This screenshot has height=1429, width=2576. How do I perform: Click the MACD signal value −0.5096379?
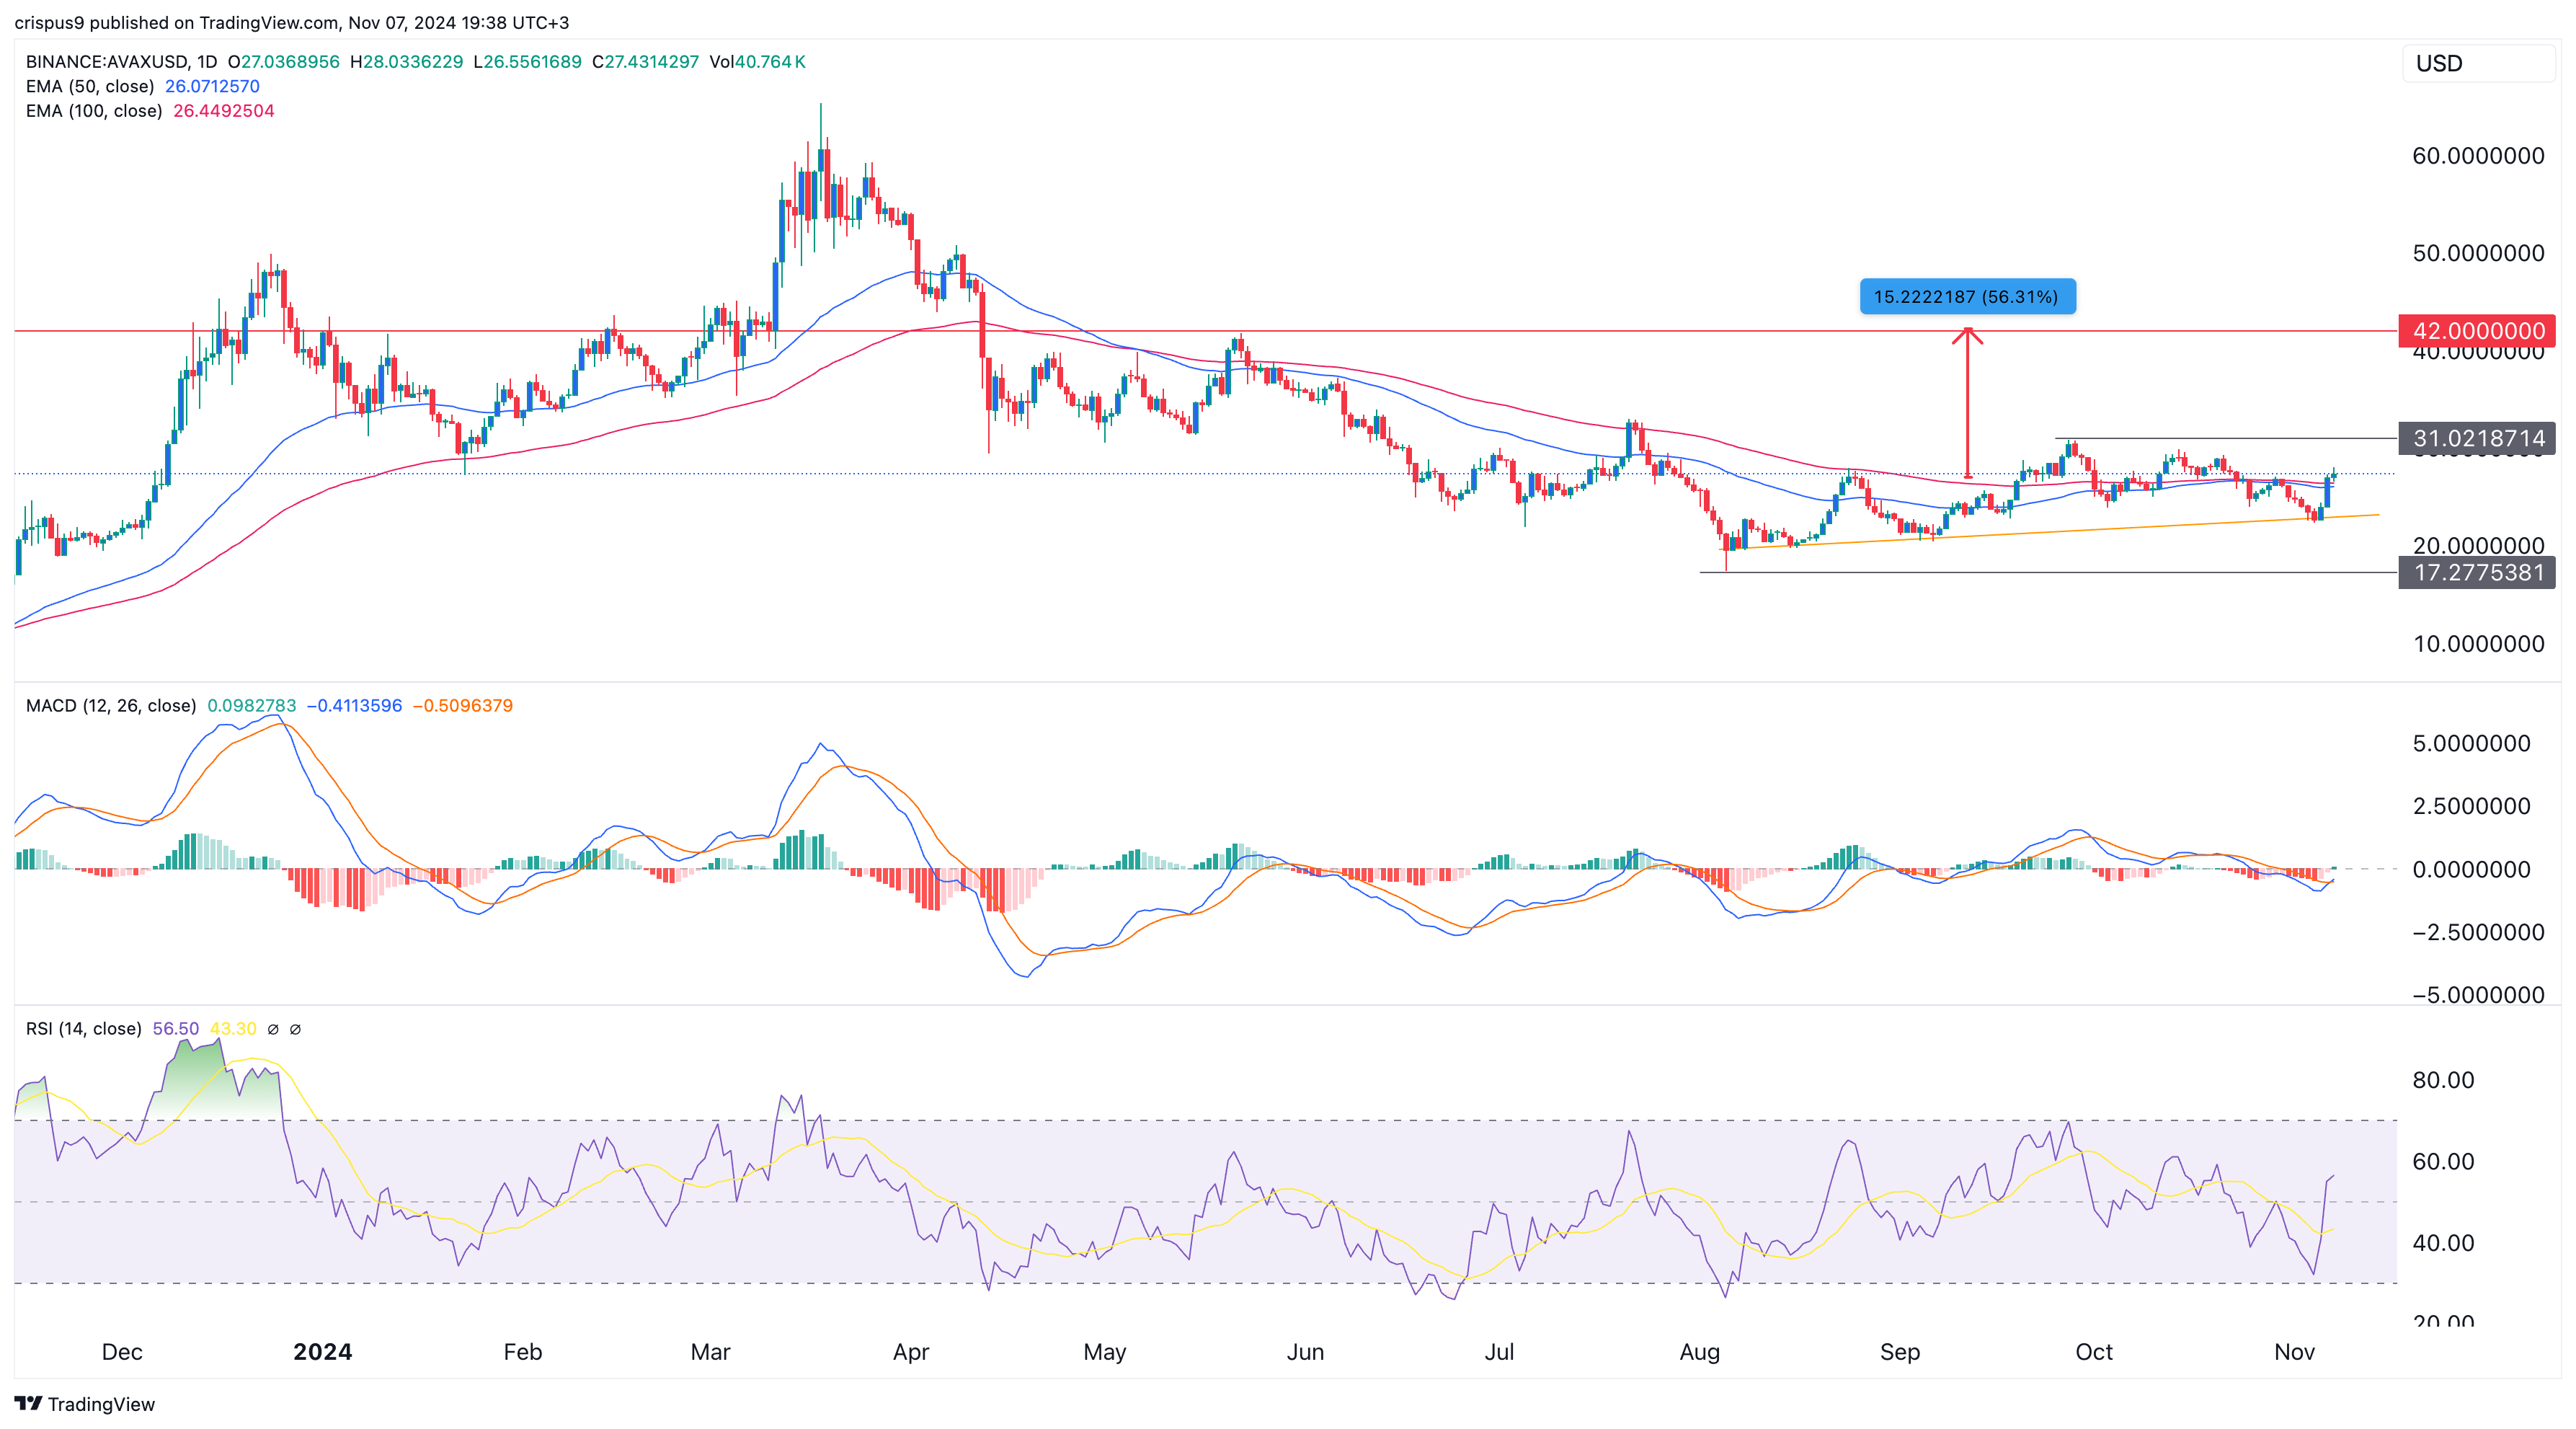[x=463, y=706]
